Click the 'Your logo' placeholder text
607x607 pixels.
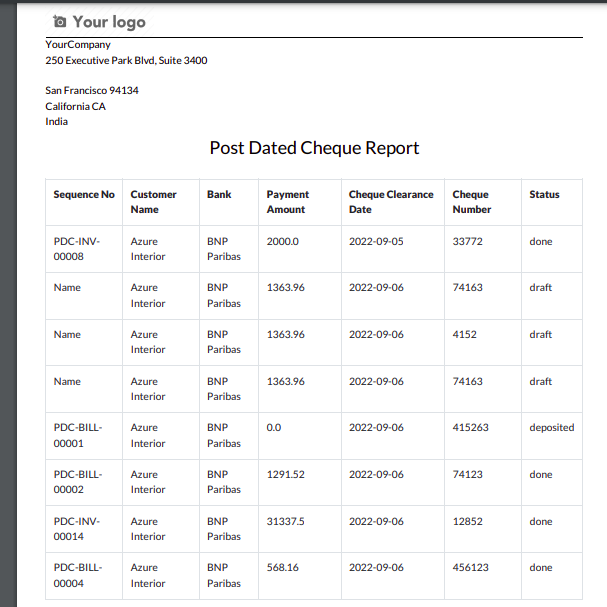109,22
